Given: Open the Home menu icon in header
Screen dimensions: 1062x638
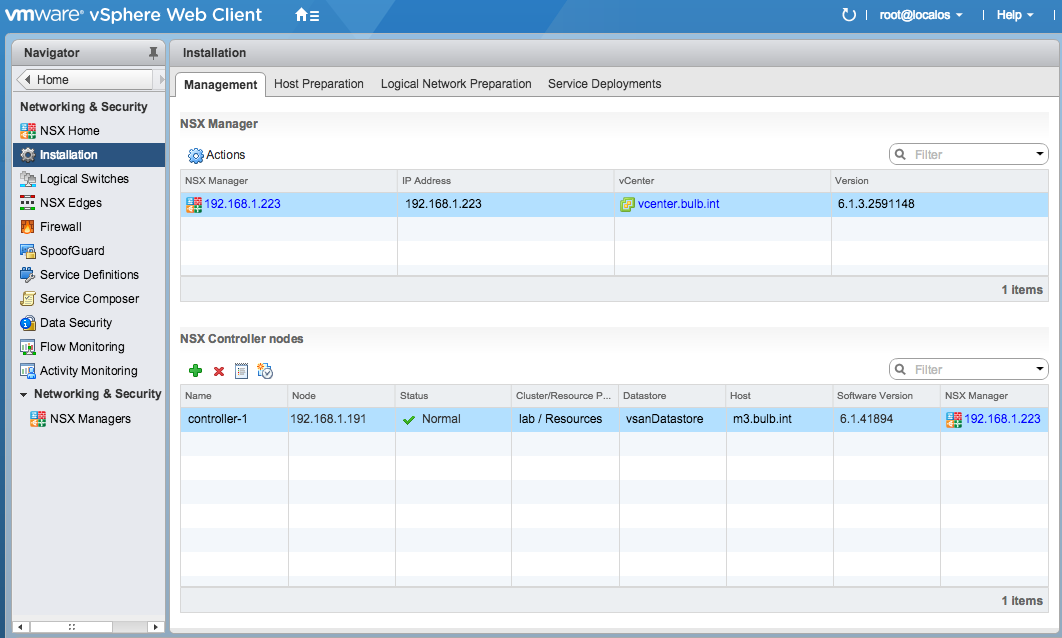Looking at the screenshot, I should pos(307,15).
